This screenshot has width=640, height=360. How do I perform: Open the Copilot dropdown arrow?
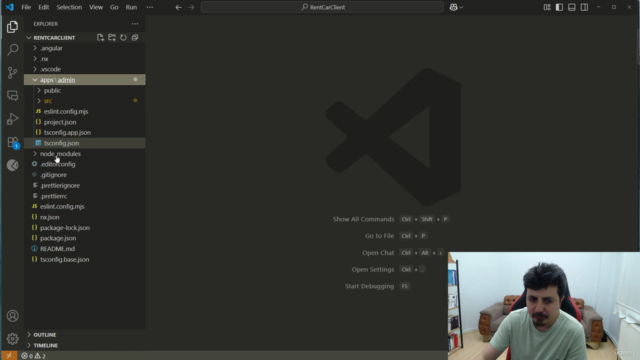point(461,7)
